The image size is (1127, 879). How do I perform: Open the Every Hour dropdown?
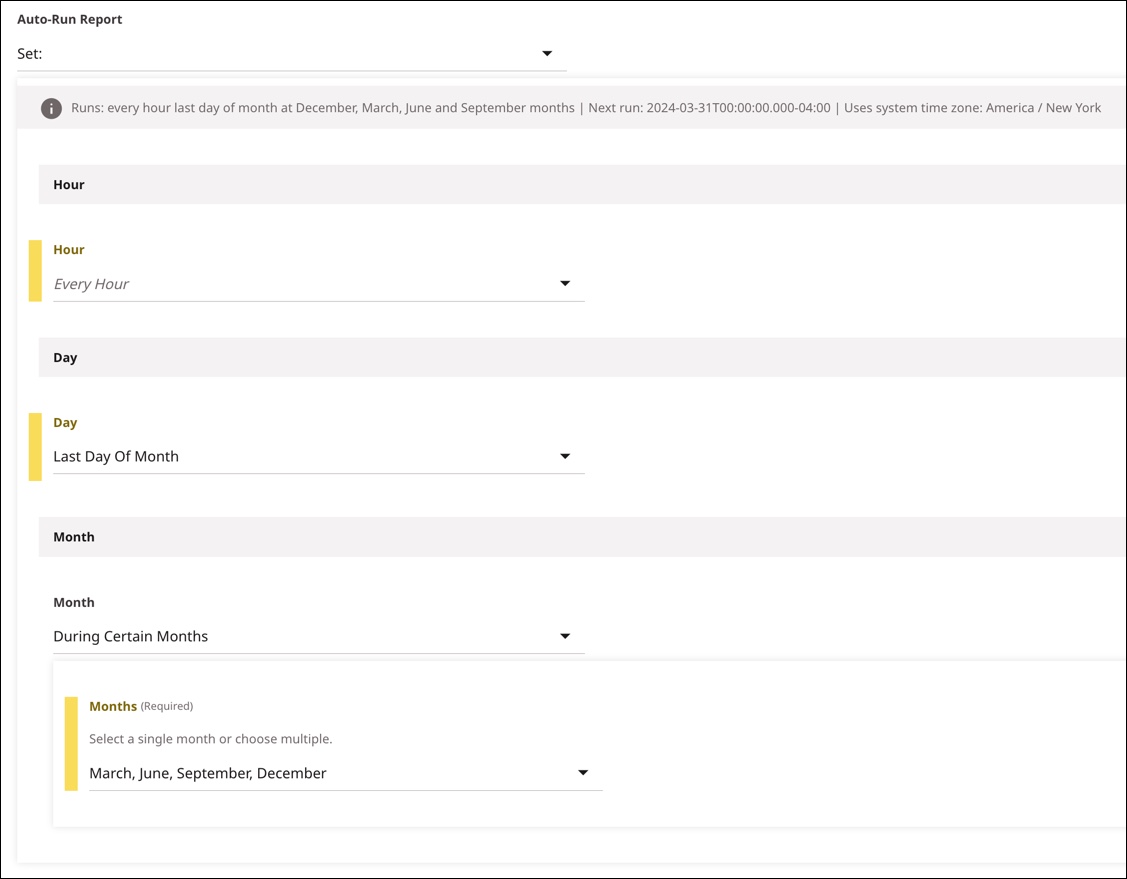click(x=318, y=284)
